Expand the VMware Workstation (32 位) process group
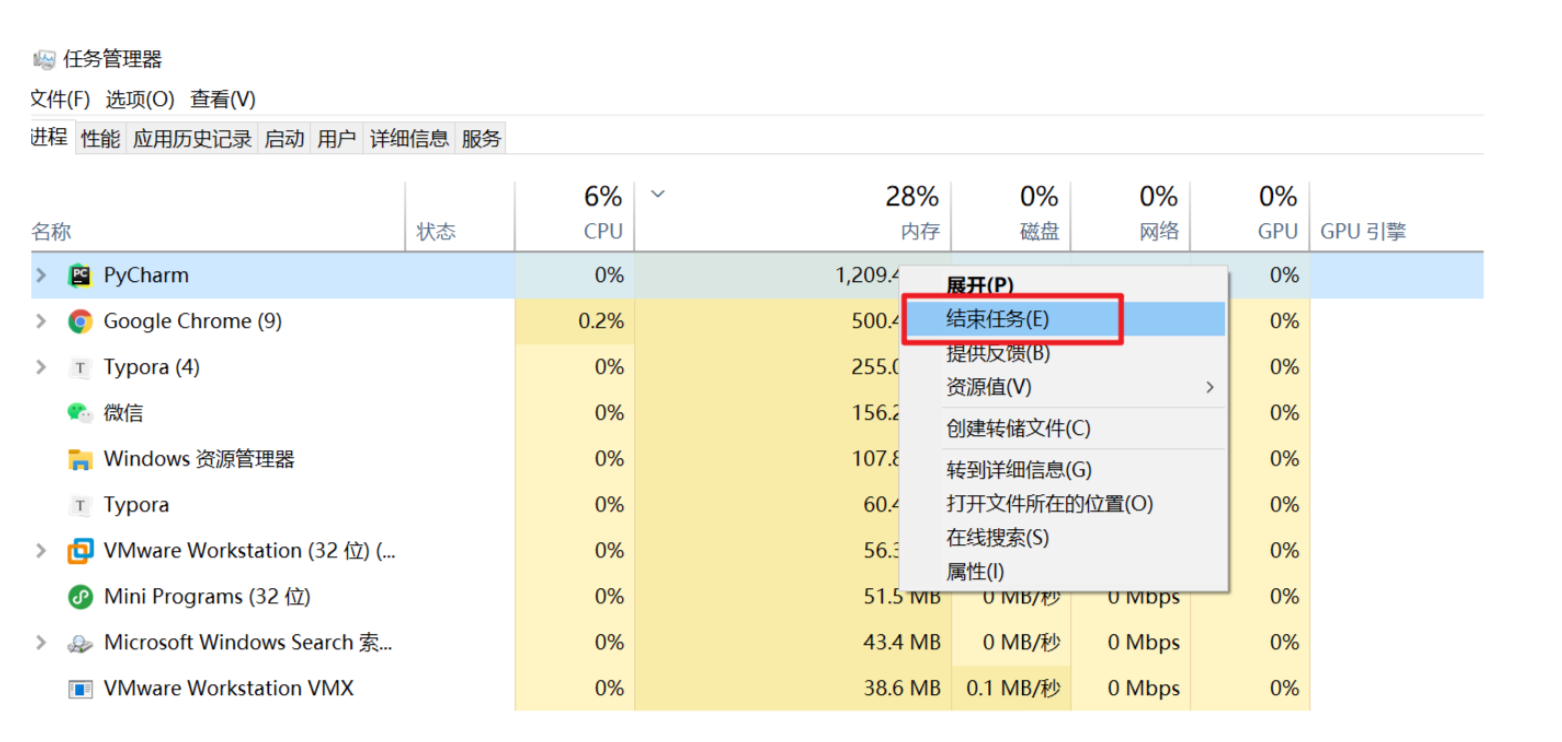 pyautogui.click(x=41, y=551)
